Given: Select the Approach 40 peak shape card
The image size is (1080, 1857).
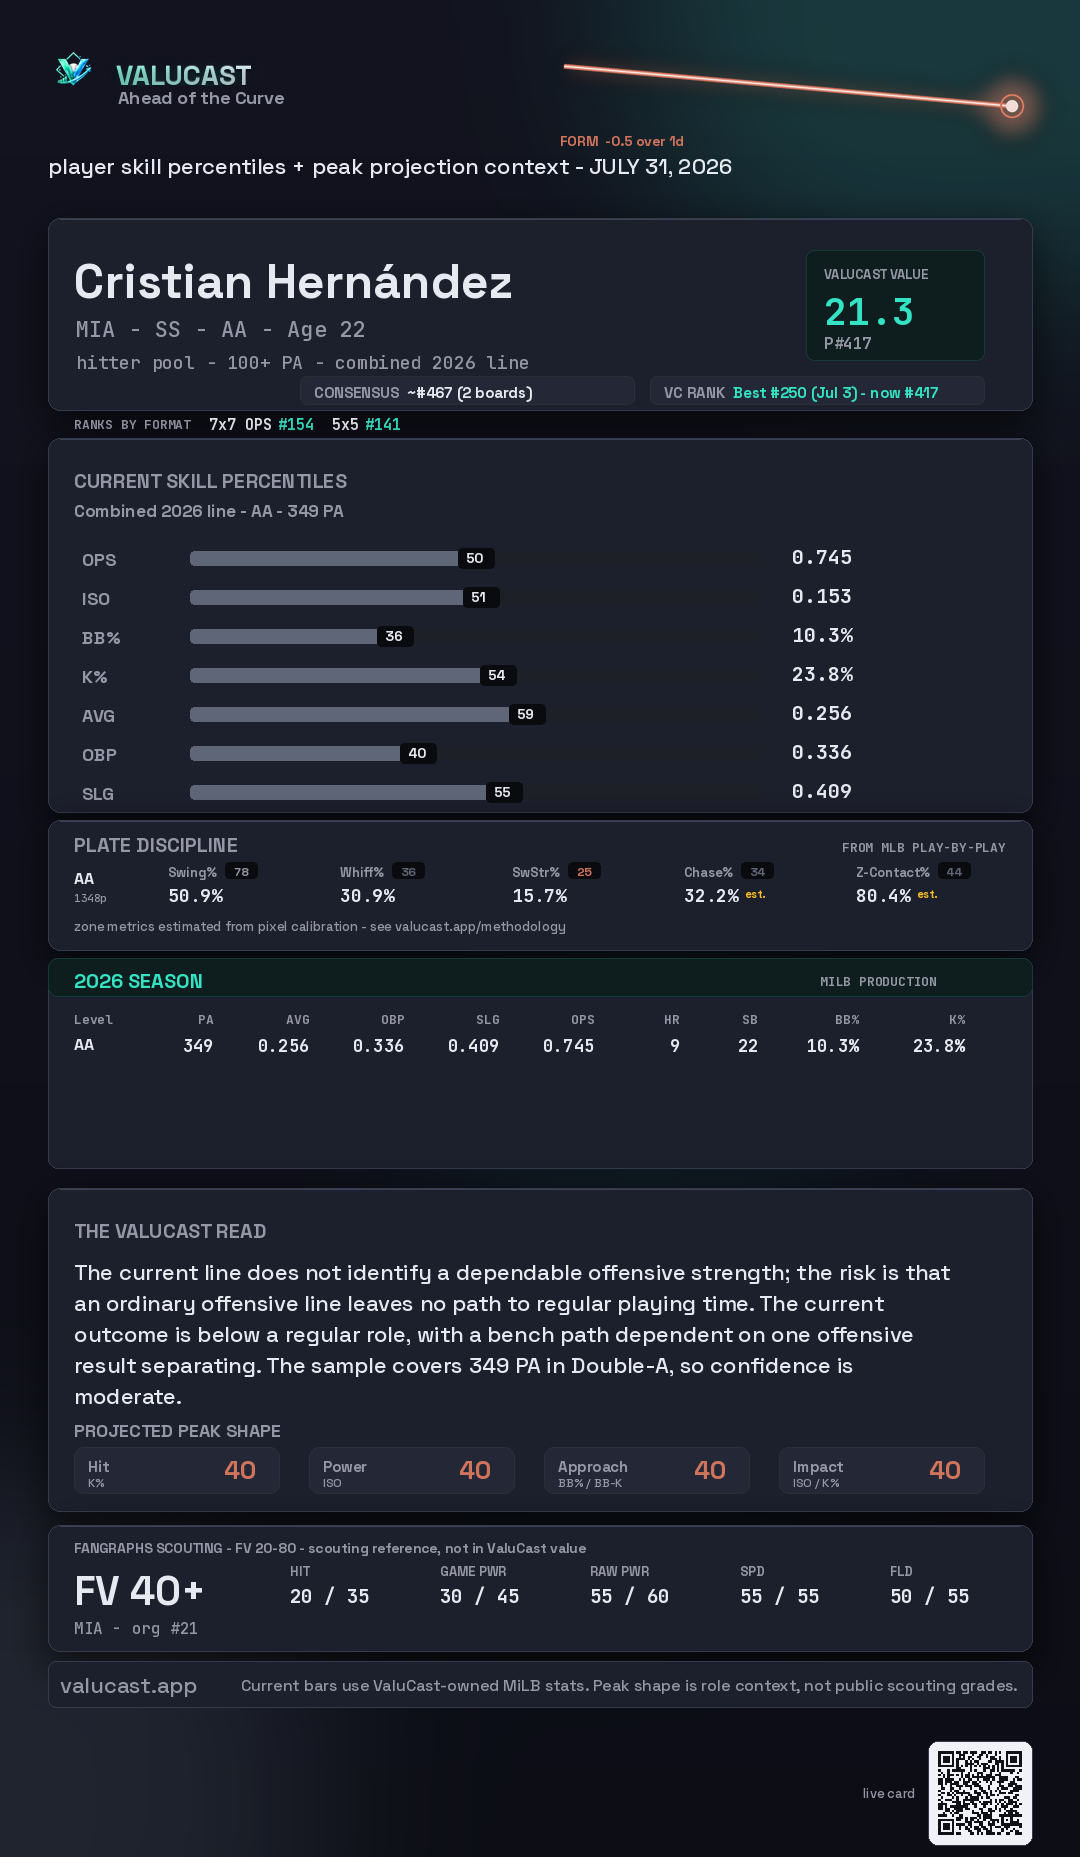Looking at the screenshot, I should pyautogui.click(x=647, y=1471).
